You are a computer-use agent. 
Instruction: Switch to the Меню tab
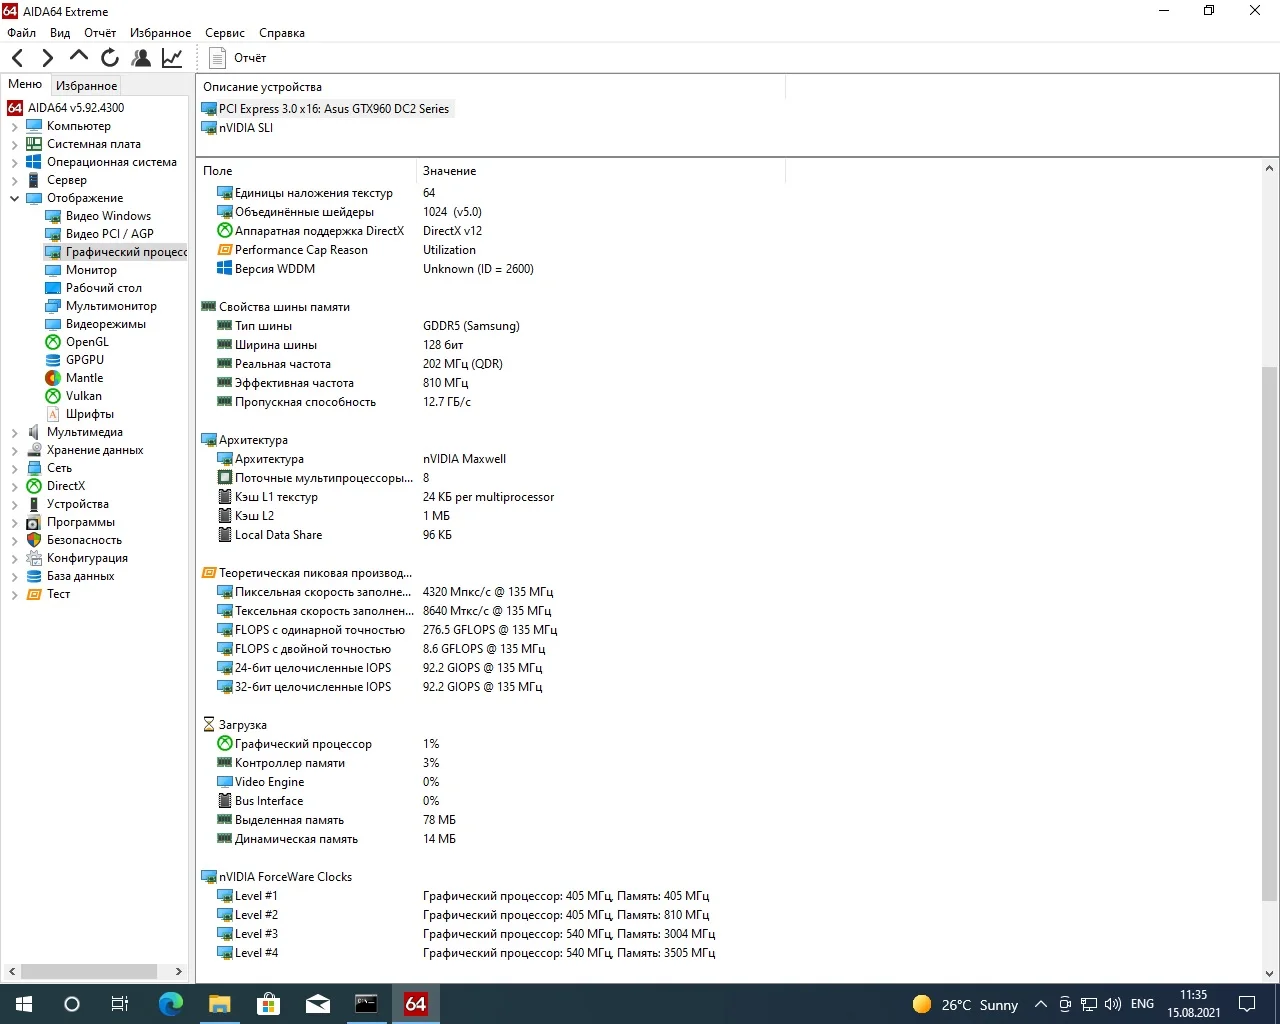pyautogui.click(x=25, y=84)
